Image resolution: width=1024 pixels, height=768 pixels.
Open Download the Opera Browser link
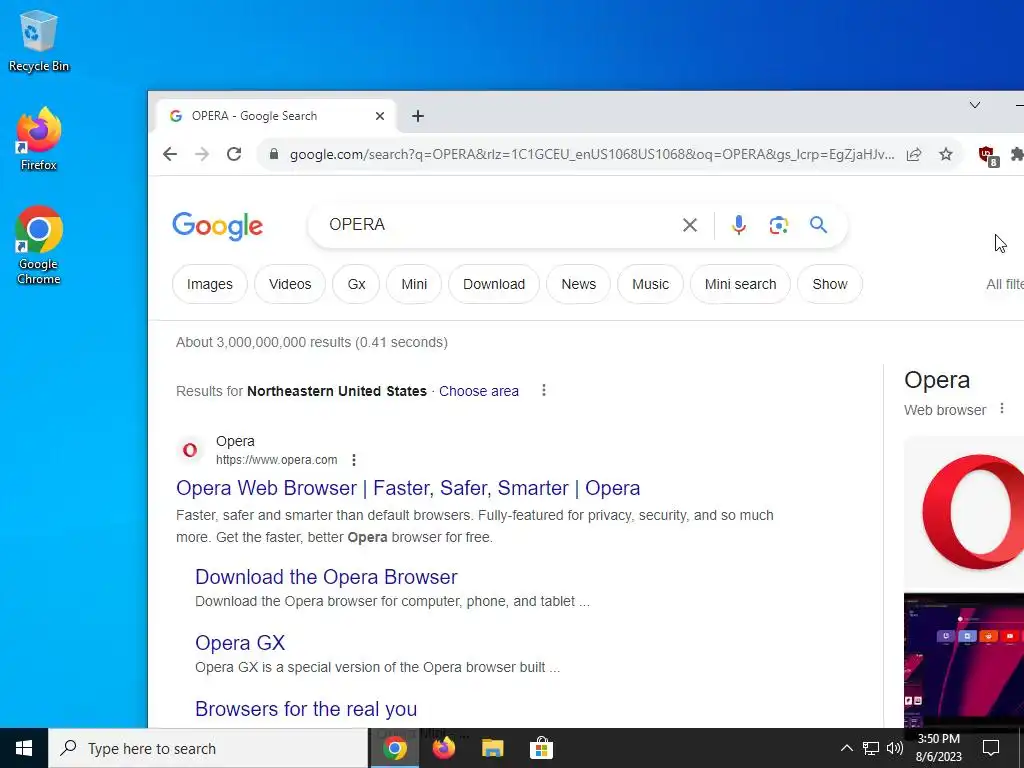[x=326, y=577]
